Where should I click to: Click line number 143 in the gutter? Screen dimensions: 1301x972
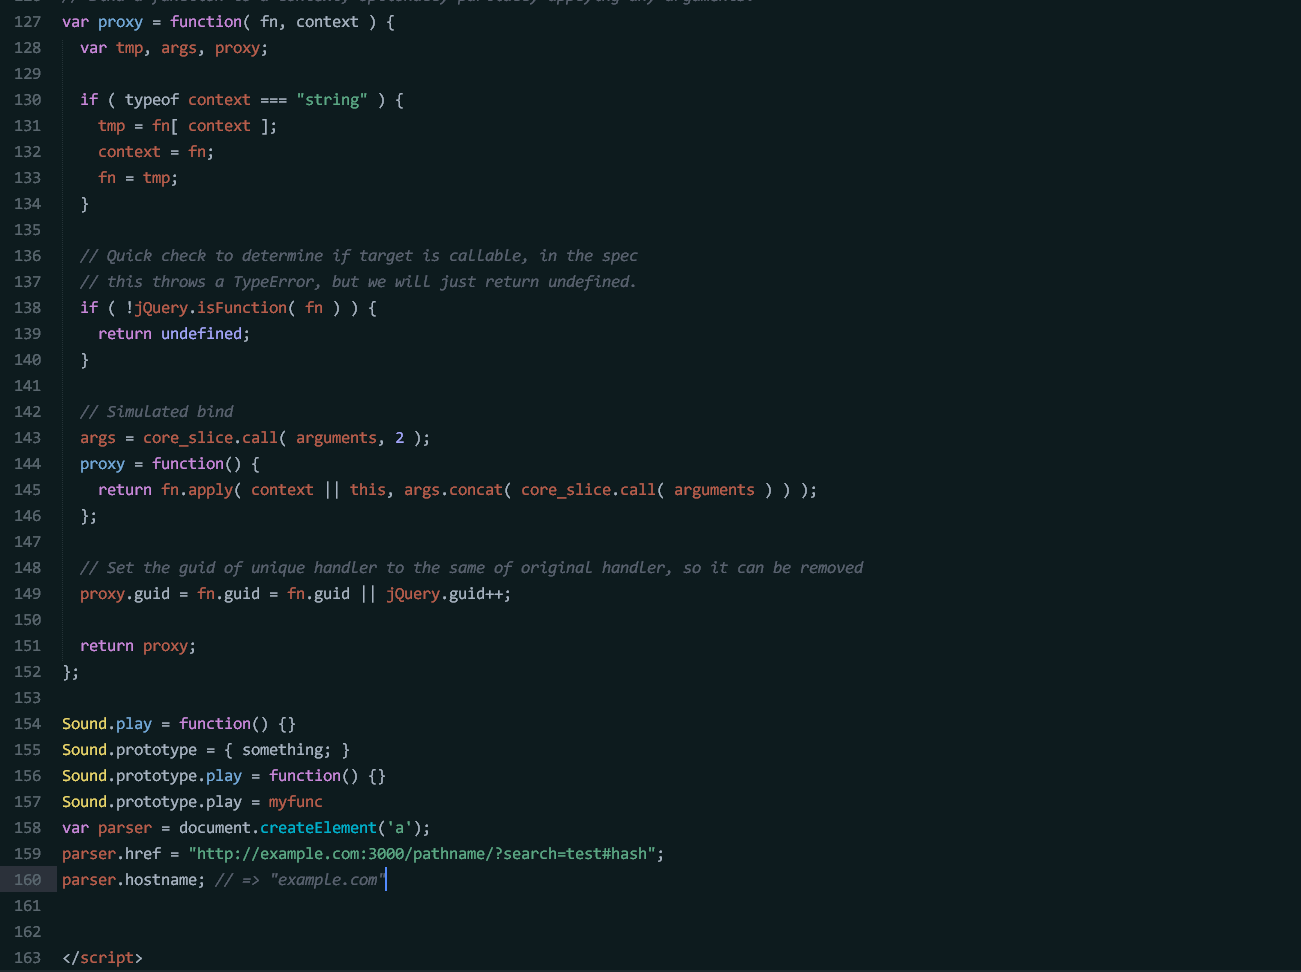pos(27,437)
